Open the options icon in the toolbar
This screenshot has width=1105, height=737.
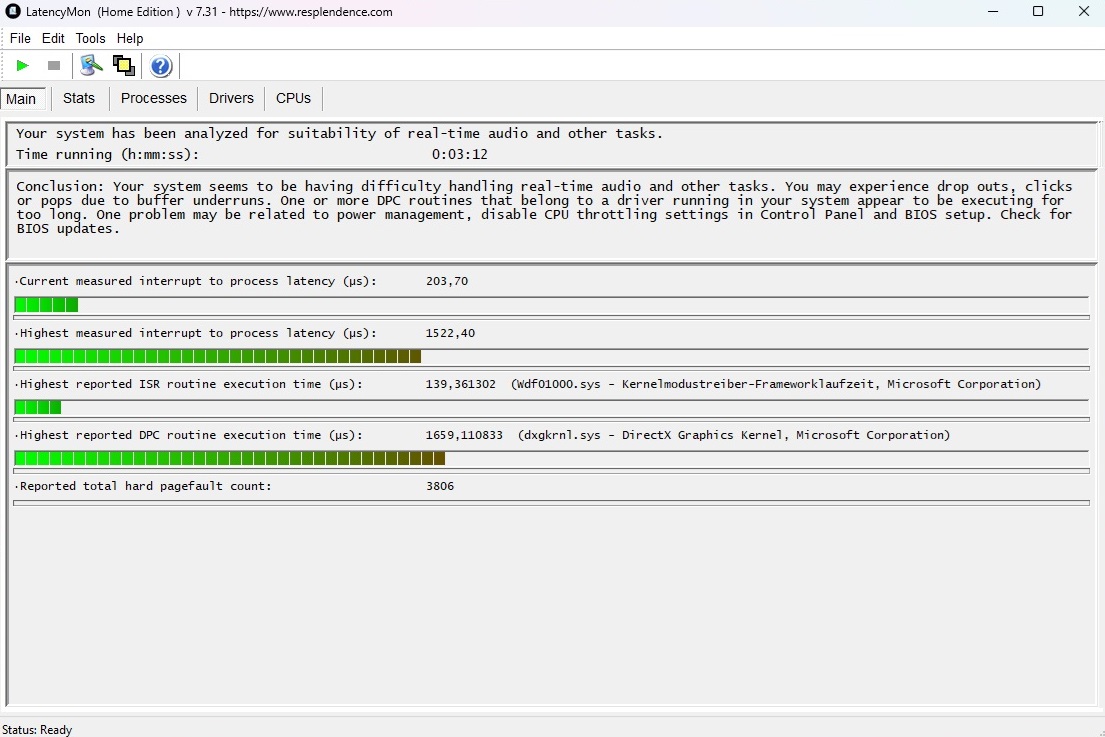coord(91,66)
